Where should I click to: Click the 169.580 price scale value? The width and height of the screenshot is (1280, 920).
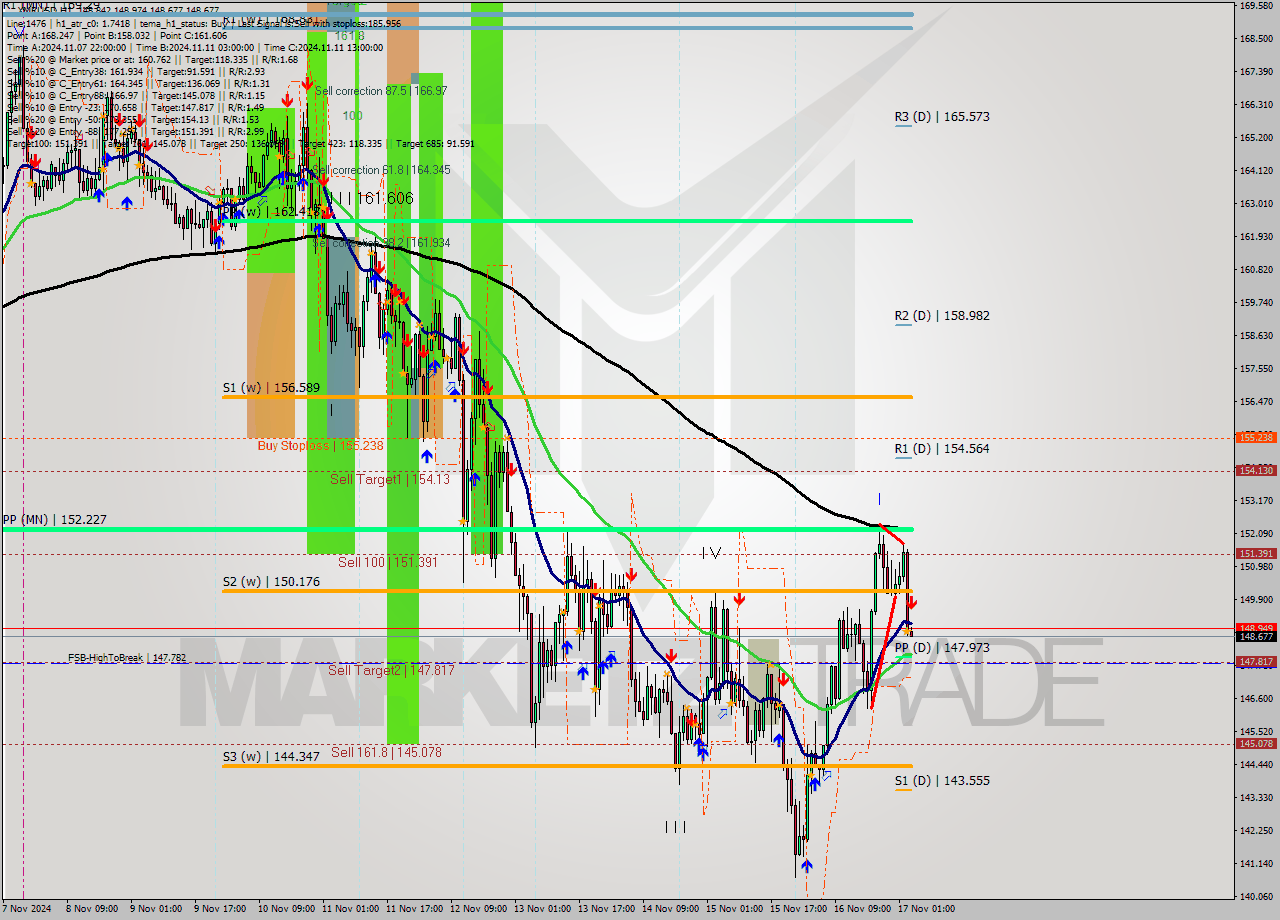(1256, 6)
